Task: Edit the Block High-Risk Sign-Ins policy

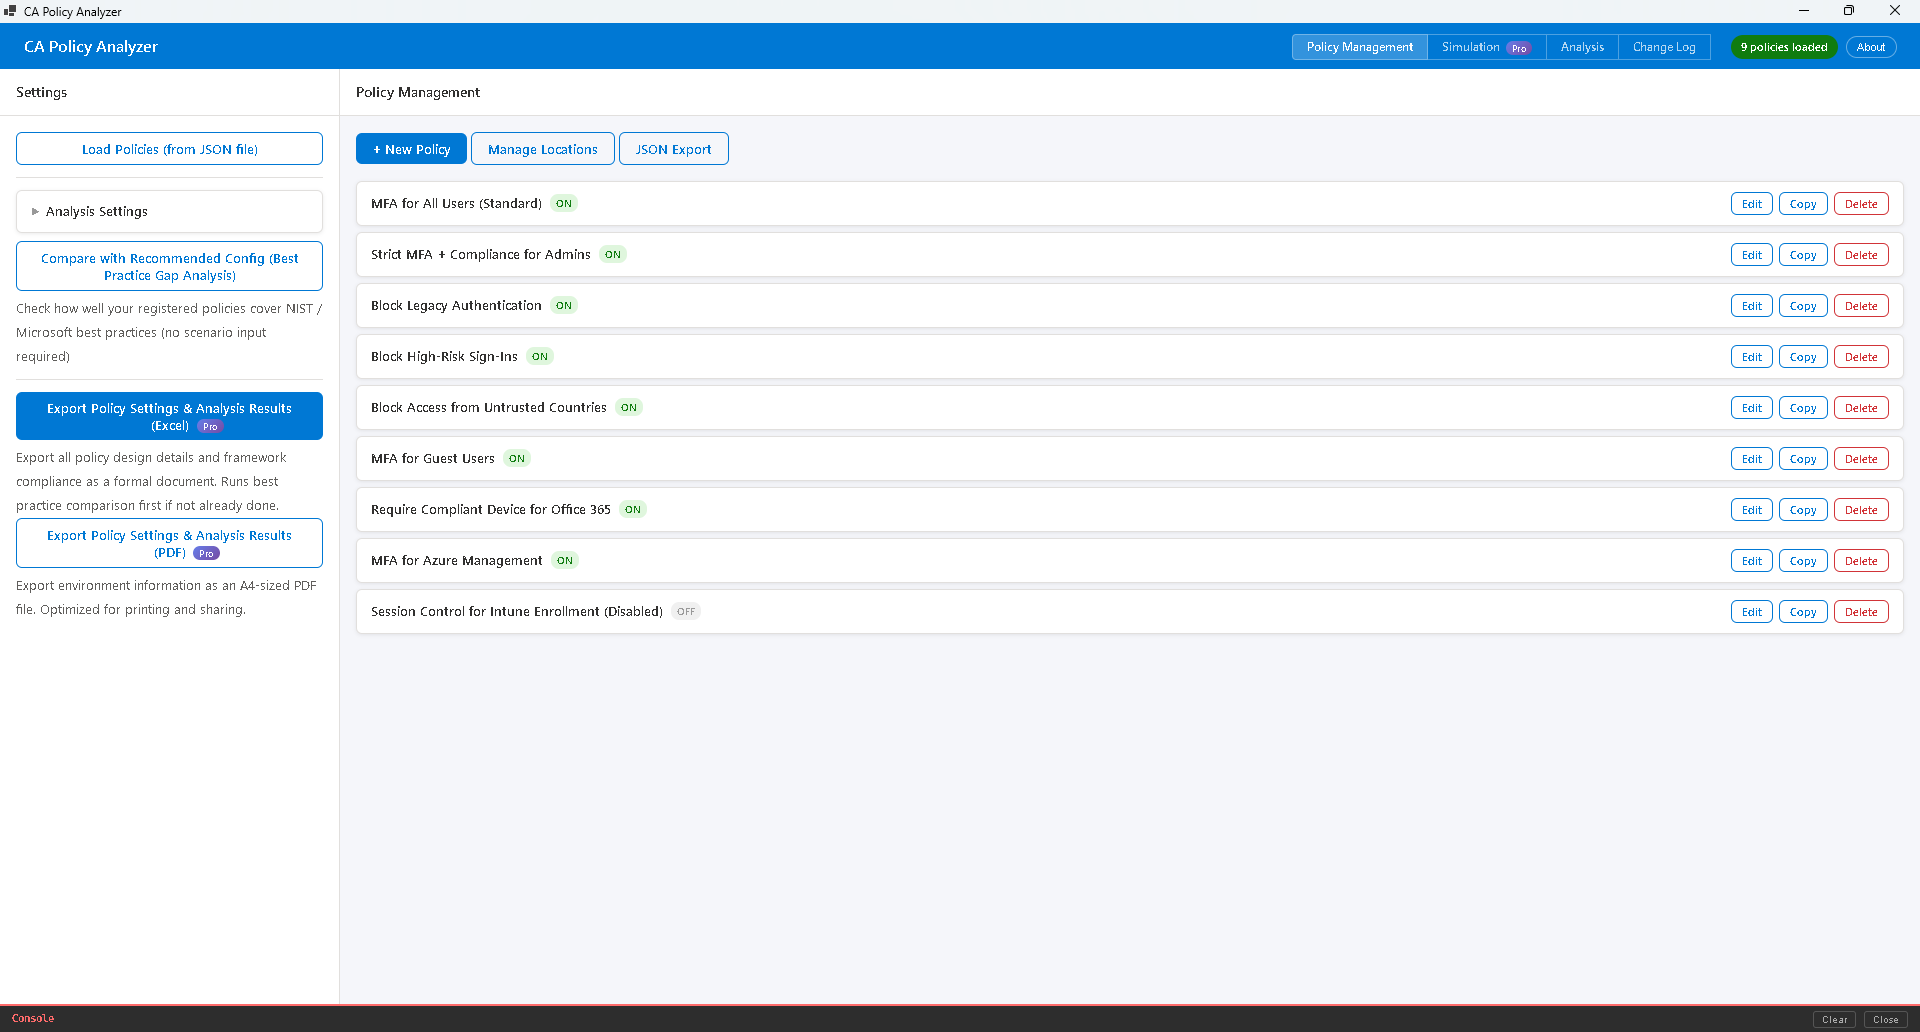Action: click(x=1751, y=356)
